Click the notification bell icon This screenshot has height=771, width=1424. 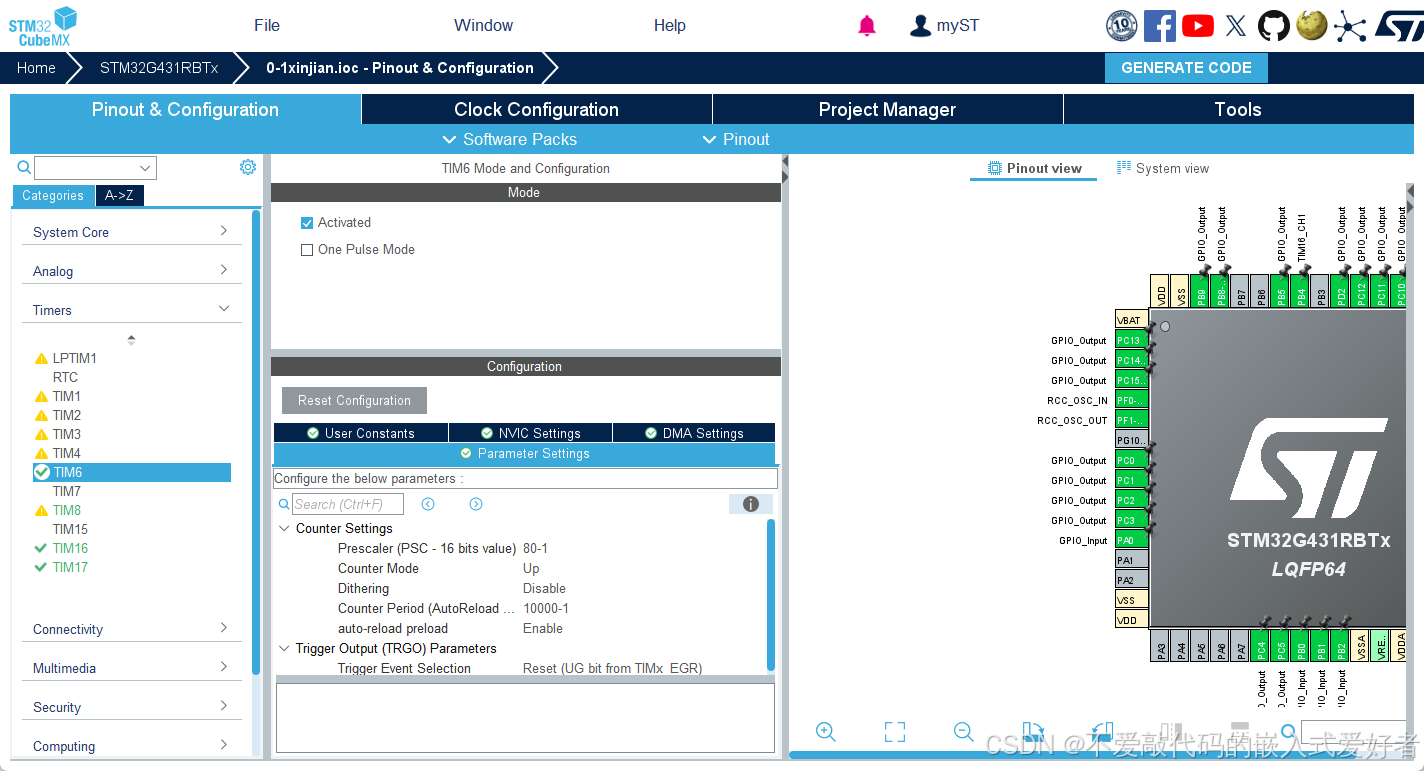tap(867, 26)
